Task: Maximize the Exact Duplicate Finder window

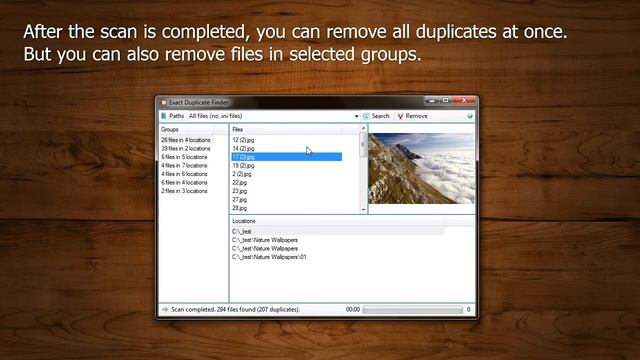Action: pos(446,100)
